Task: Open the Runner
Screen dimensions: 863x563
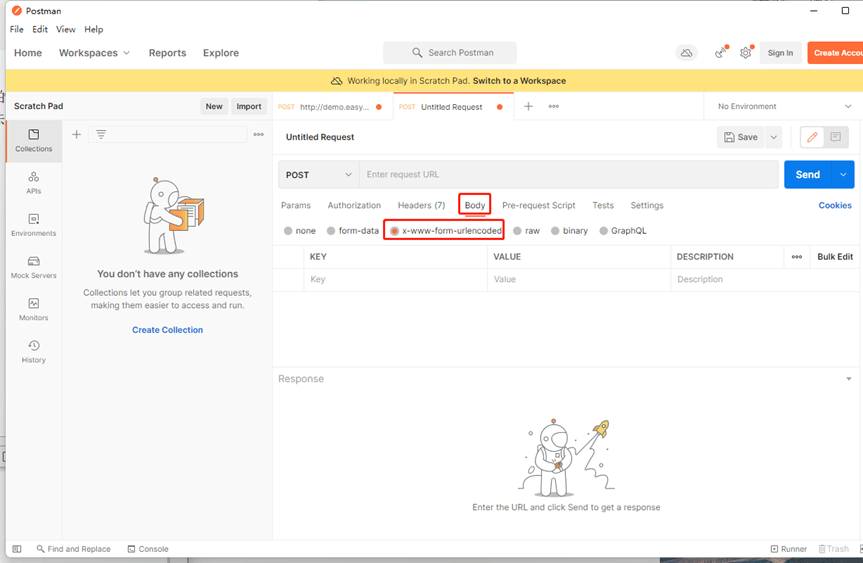Action: pos(789,549)
